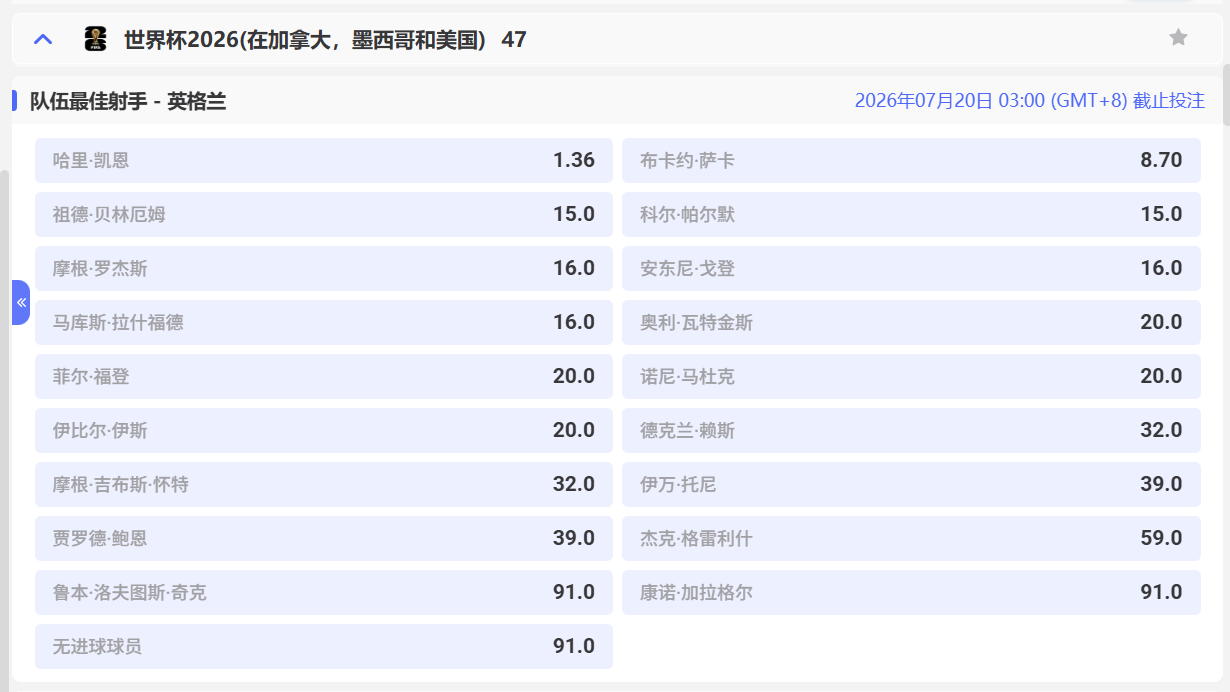Image resolution: width=1230 pixels, height=692 pixels.
Task: Select 布卡约·萨卡 at odds 8.70
Action: click(911, 159)
